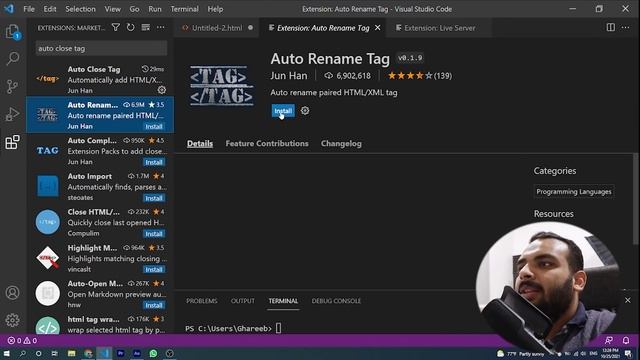Open the Search view in activity bar
The width and height of the screenshot is (640, 360).
click(x=13, y=58)
